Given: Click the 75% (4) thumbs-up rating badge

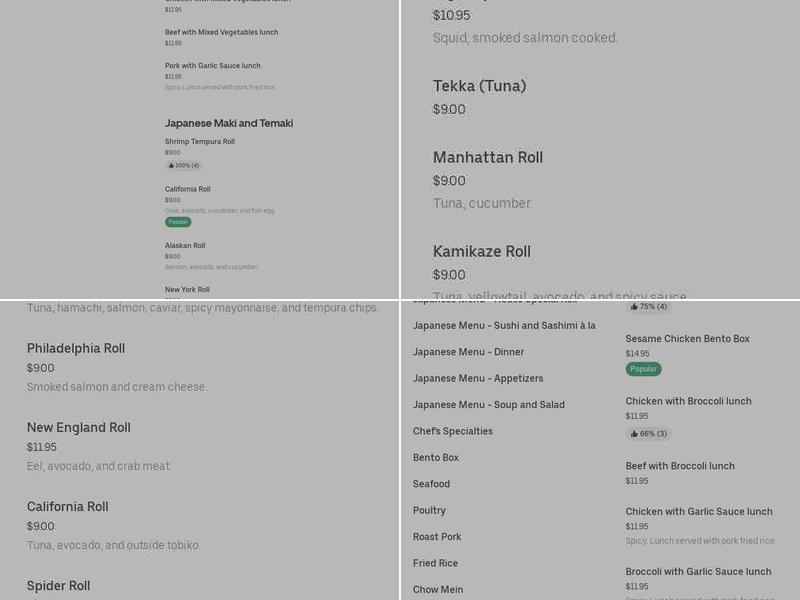Looking at the screenshot, I should [648, 307].
